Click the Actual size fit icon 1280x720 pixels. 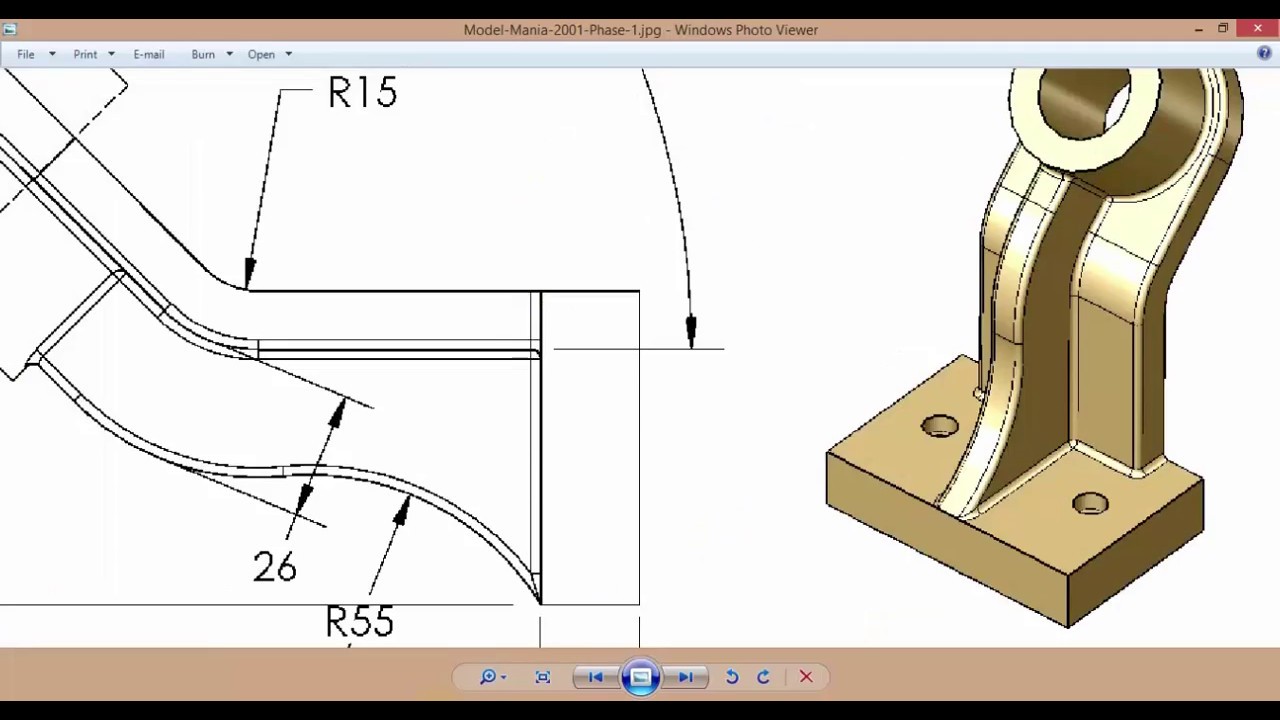tap(543, 677)
